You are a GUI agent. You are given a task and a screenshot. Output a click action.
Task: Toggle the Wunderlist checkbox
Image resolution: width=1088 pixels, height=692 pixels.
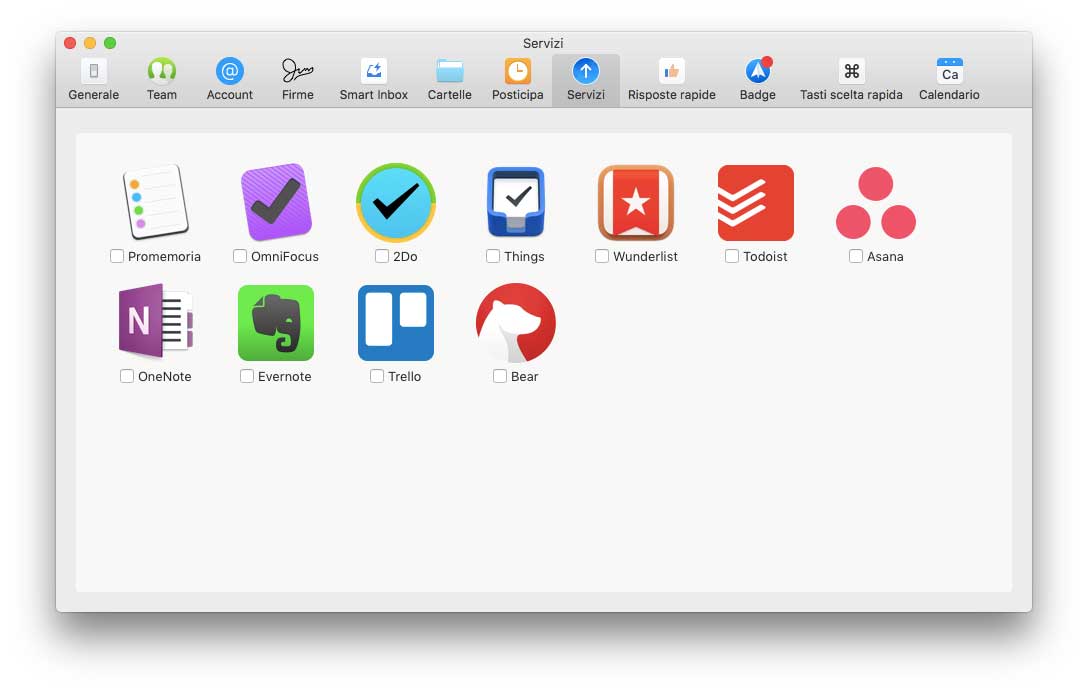point(602,256)
